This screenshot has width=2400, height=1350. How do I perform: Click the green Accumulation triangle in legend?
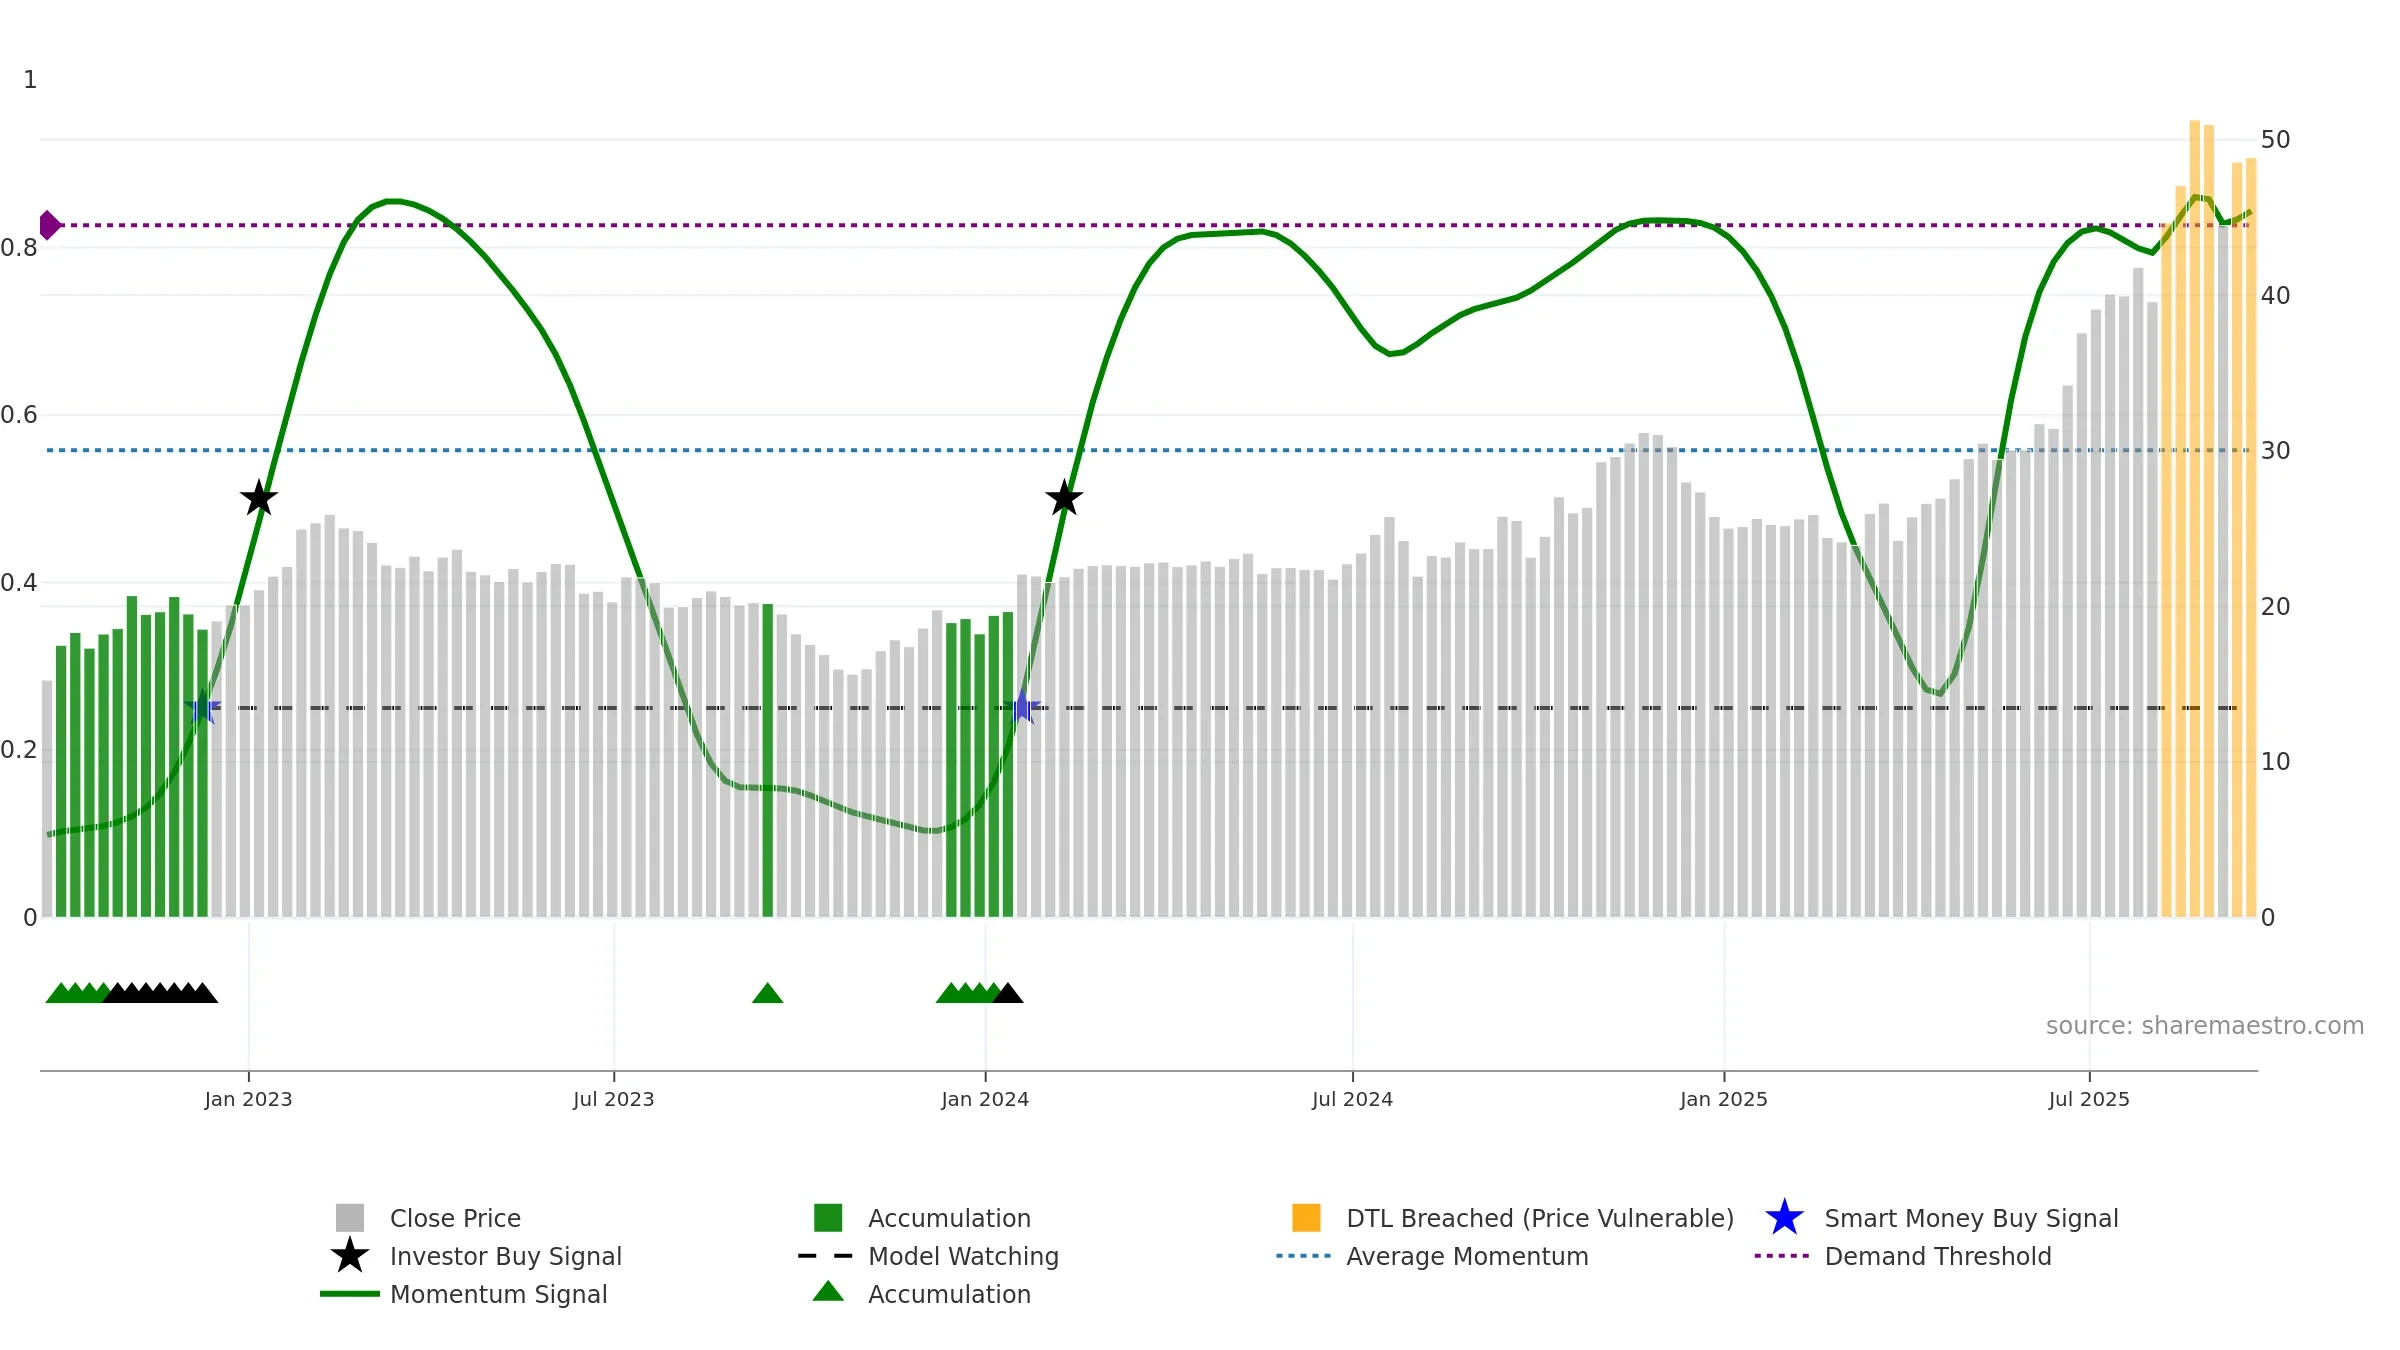click(828, 1292)
